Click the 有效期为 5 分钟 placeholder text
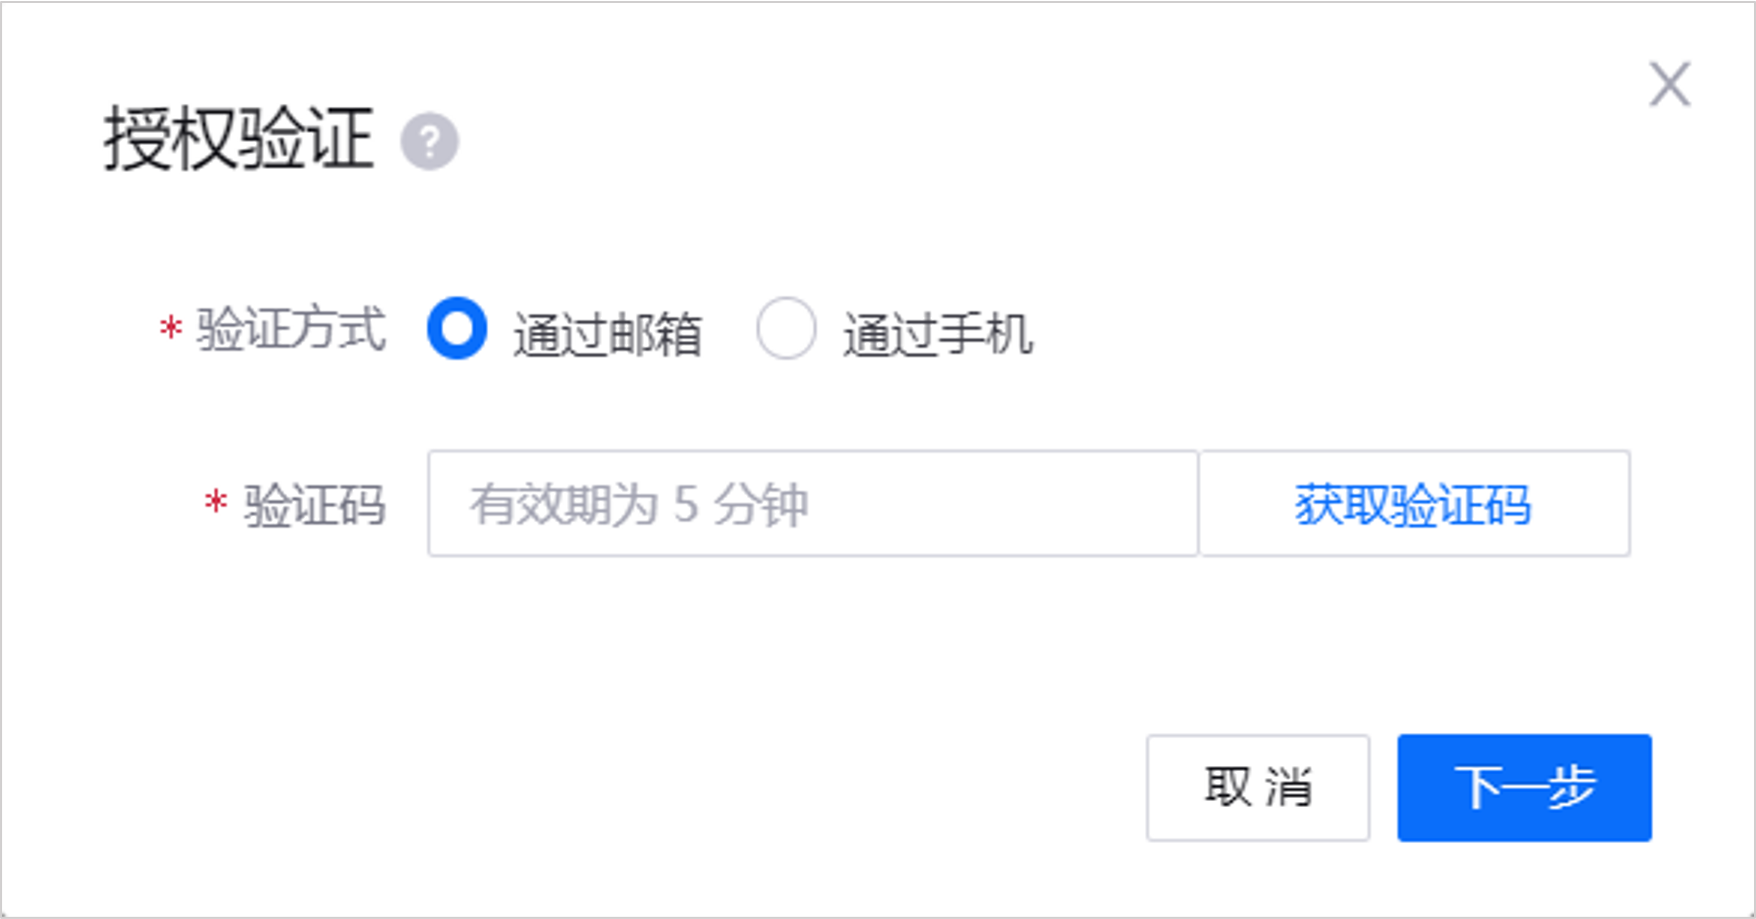The width and height of the screenshot is (1756, 919). pyautogui.click(x=639, y=504)
